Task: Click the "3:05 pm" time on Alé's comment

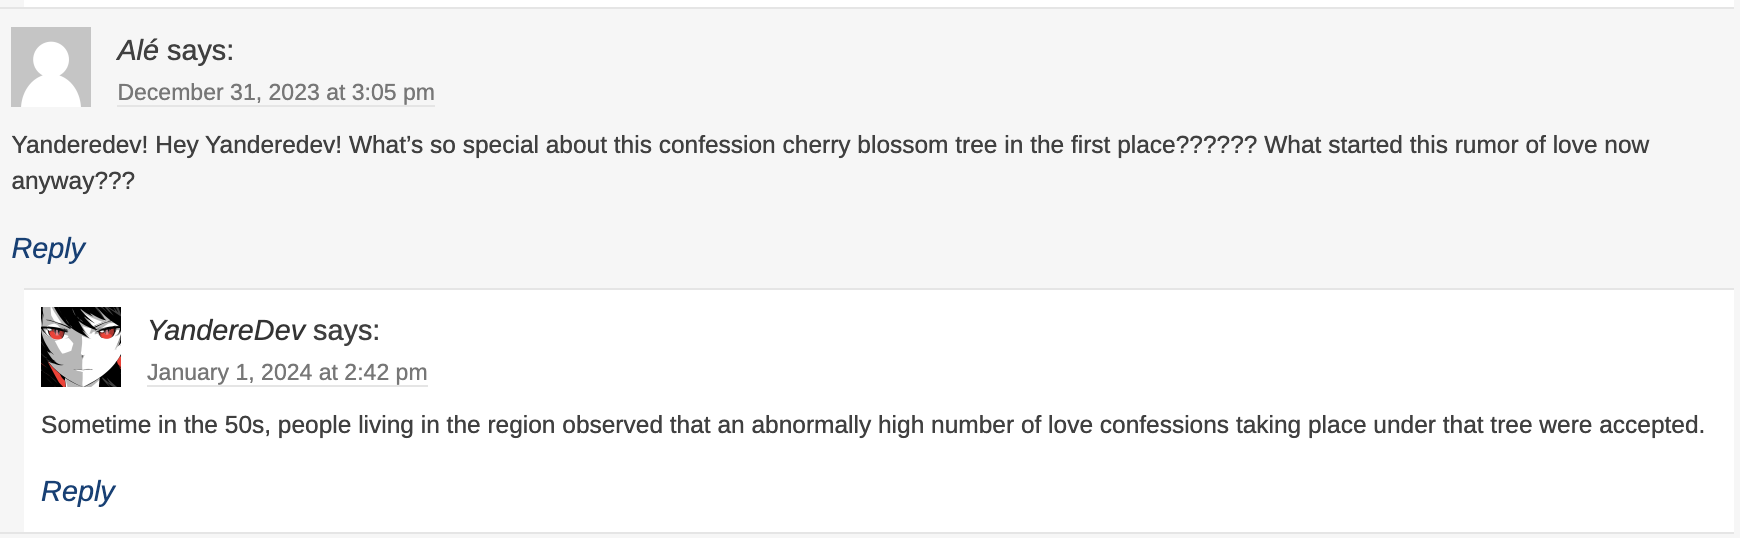Action: (393, 92)
